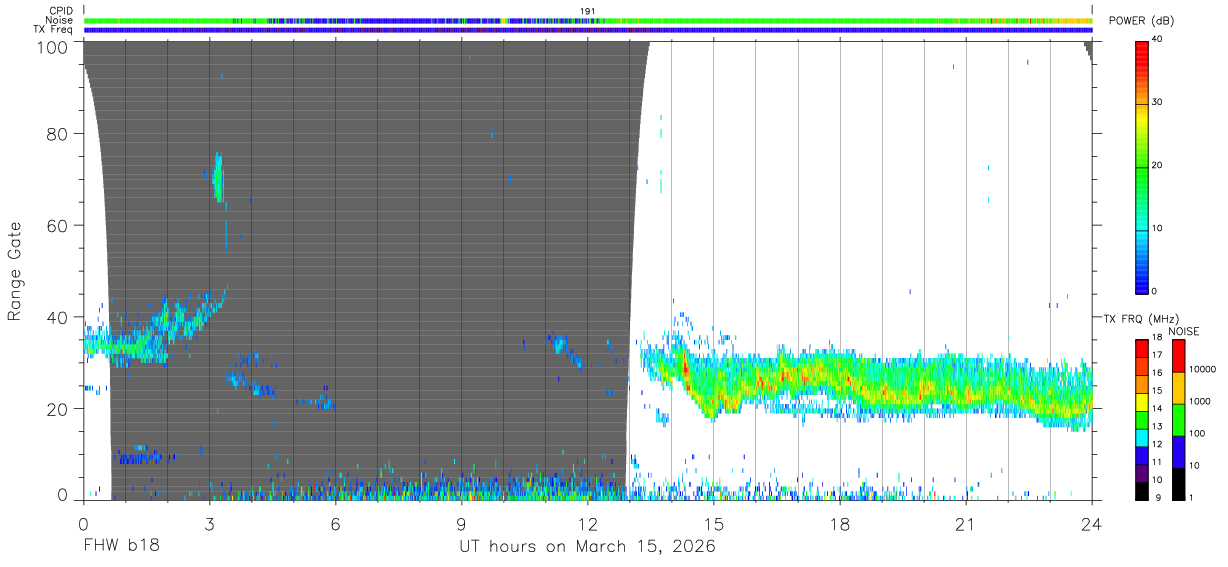Click the 100 tick on Range Gate axis

53,47
